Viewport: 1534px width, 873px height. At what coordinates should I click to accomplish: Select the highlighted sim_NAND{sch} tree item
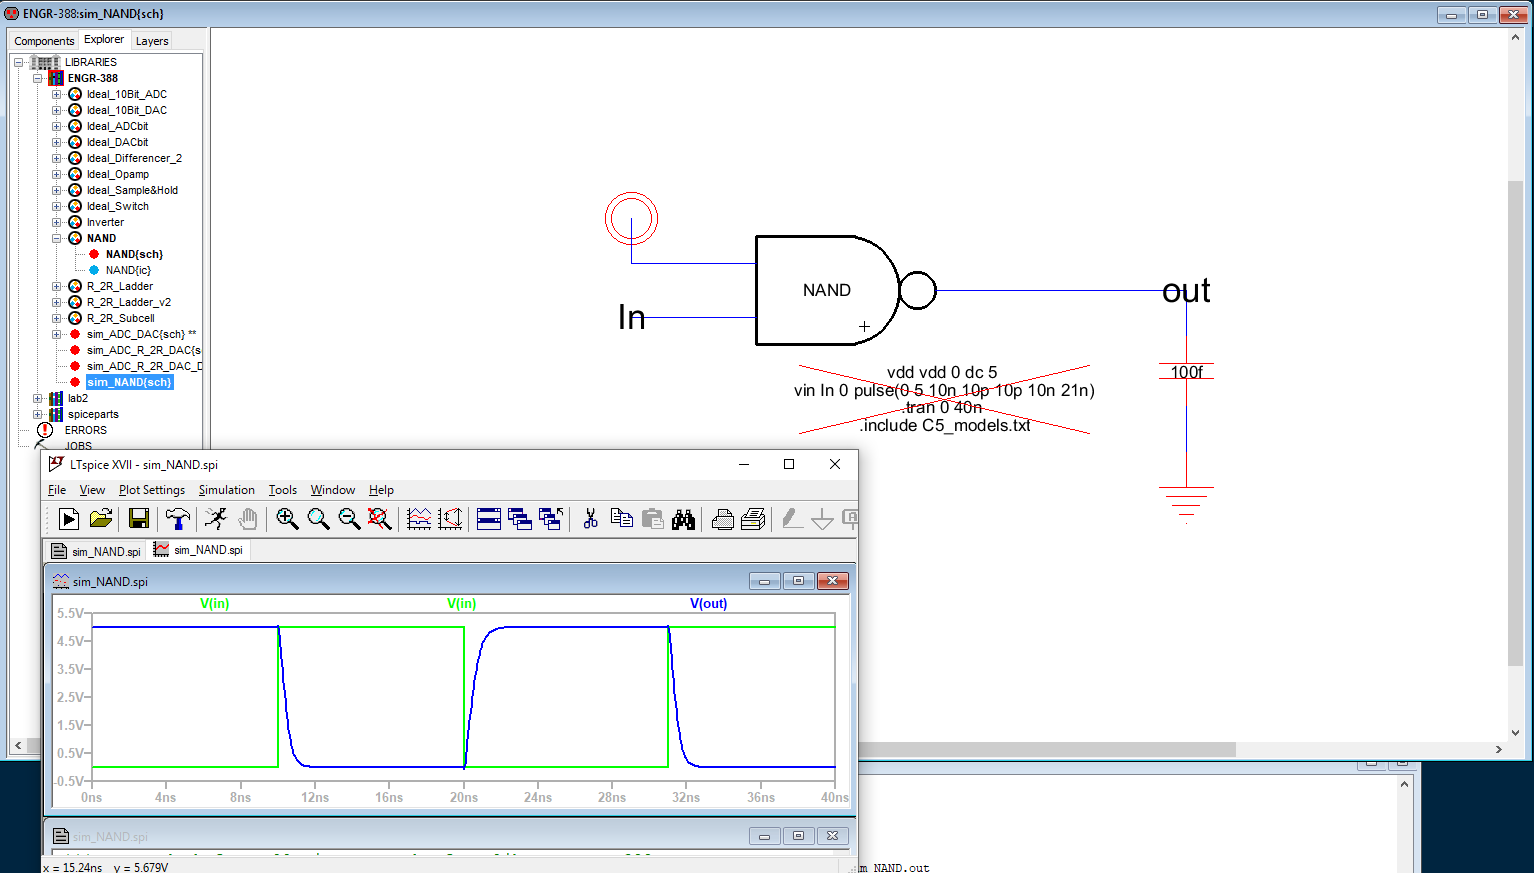(x=129, y=382)
